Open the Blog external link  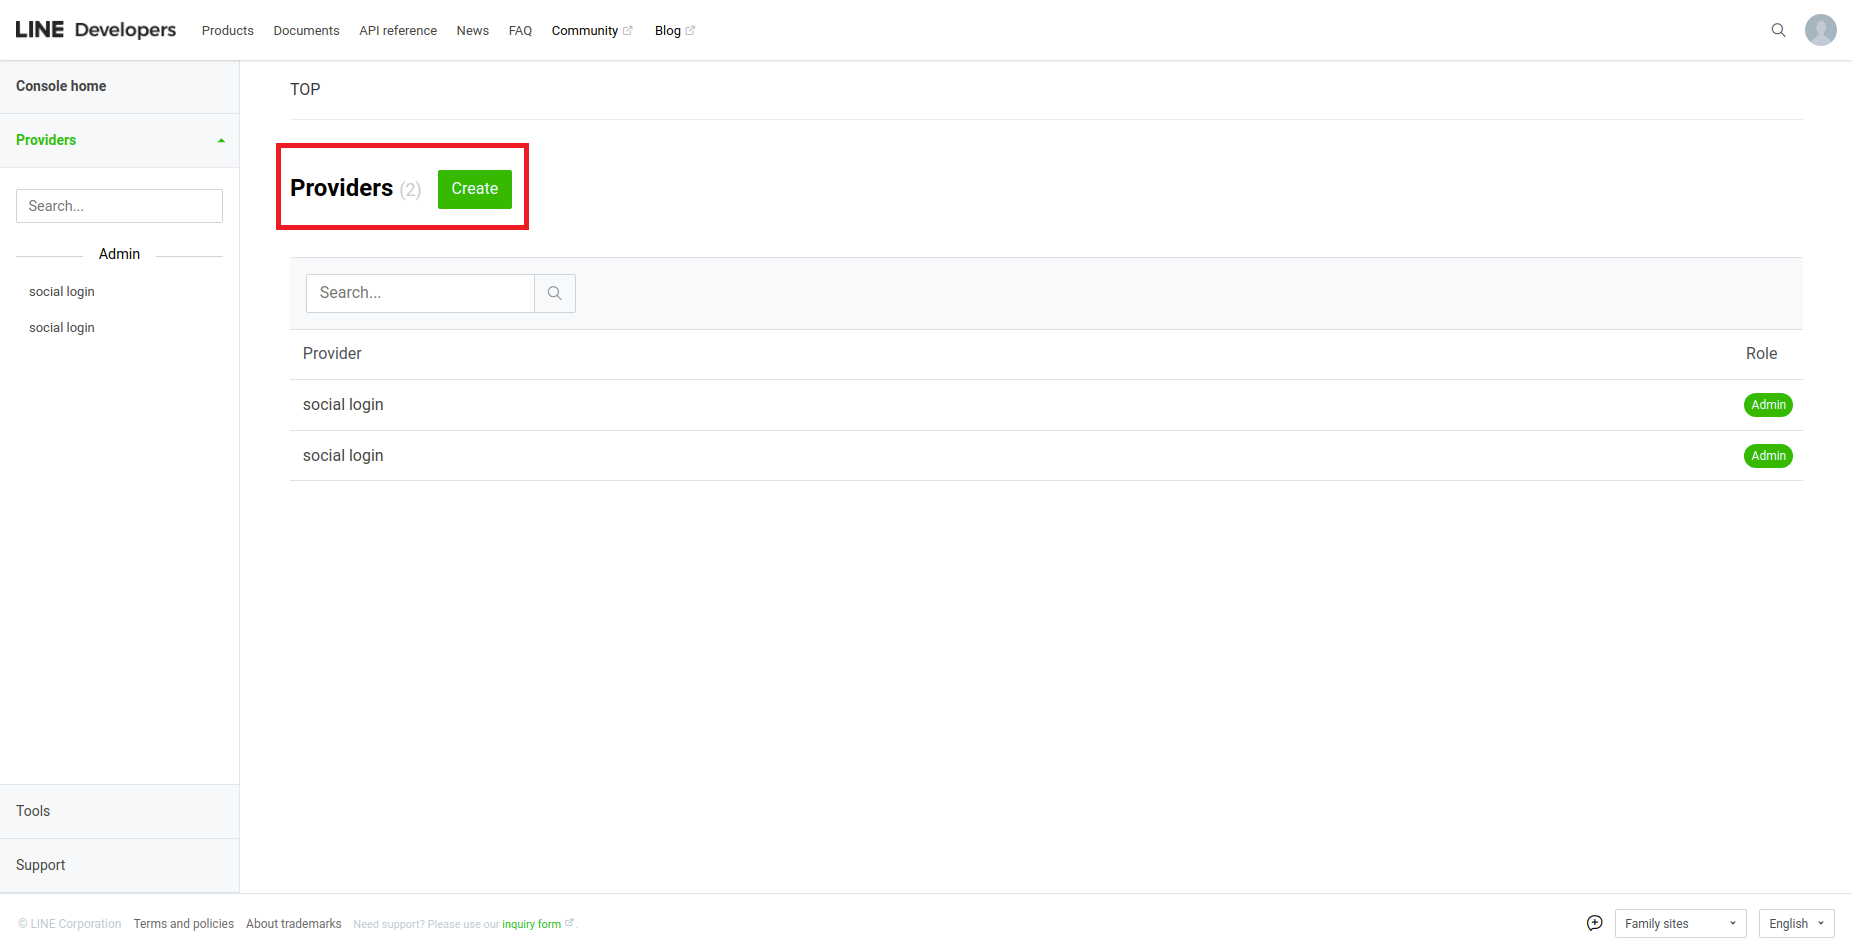click(674, 31)
